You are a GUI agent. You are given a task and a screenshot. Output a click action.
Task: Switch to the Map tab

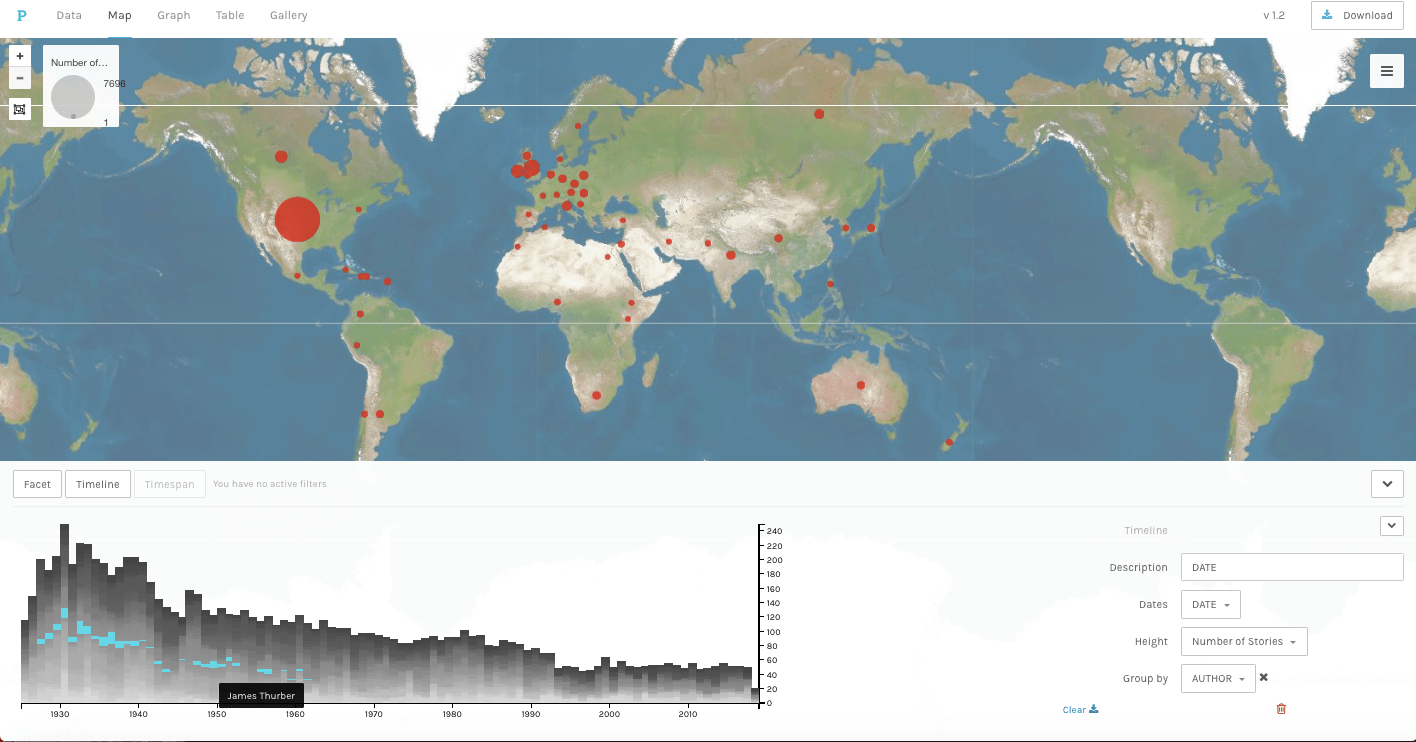coord(120,15)
